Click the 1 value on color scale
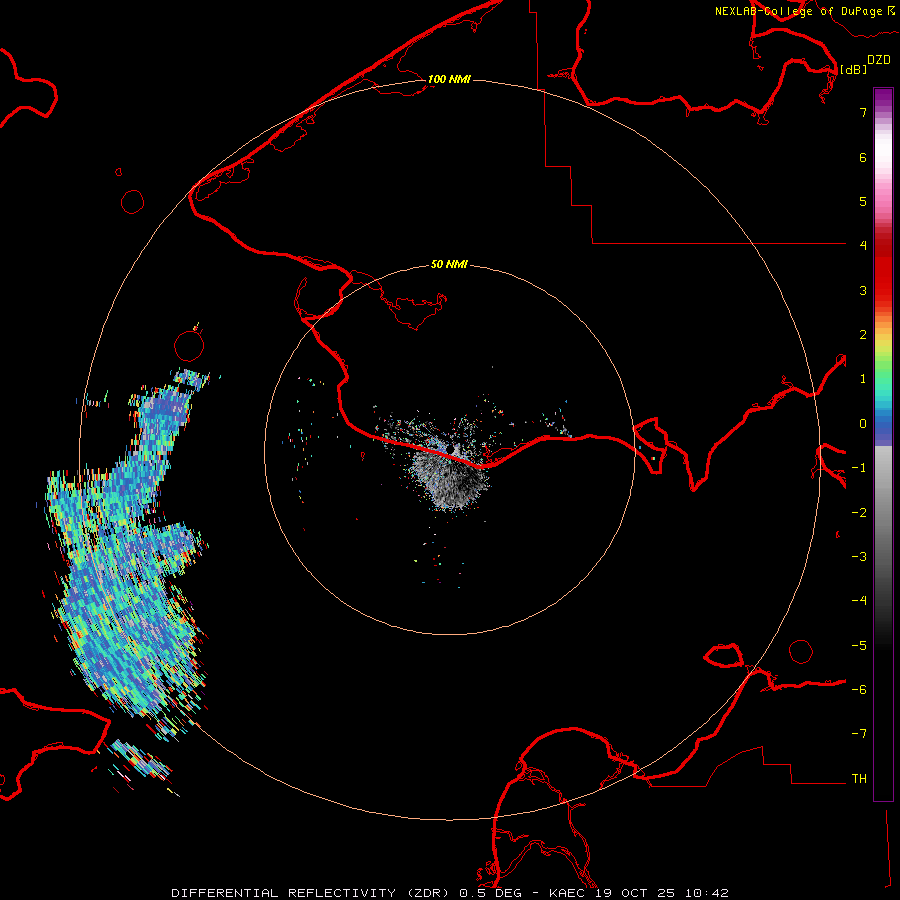900x900 pixels. [x=863, y=379]
